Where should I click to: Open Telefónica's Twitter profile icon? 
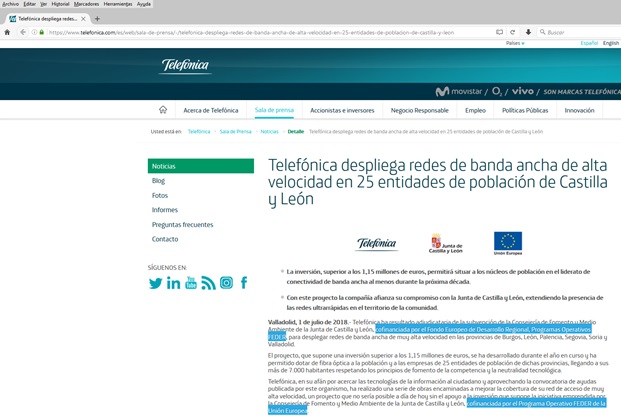click(155, 283)
